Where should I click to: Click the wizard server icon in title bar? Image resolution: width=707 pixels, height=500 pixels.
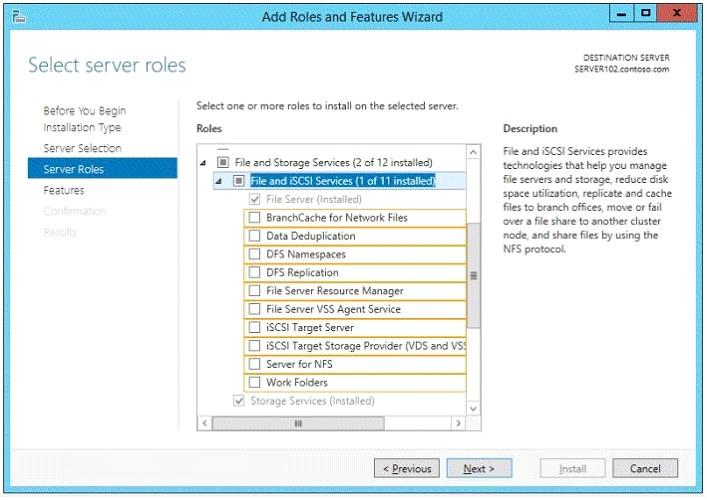pos(18,17)
